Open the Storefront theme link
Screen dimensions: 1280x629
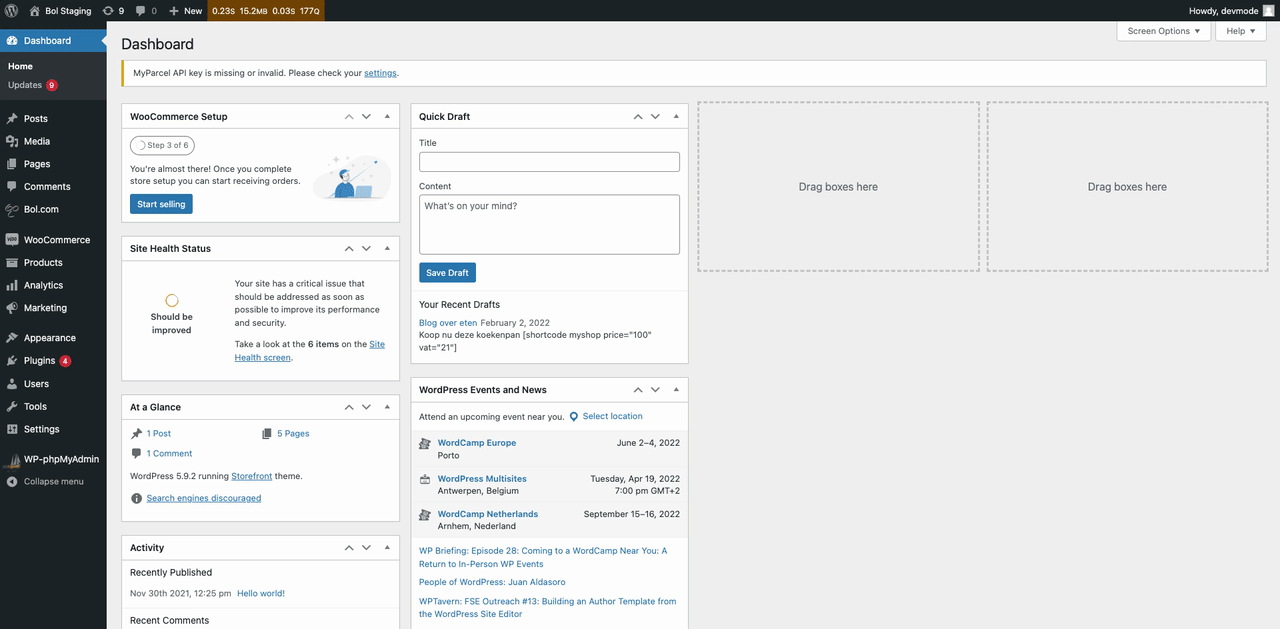tap(252, 476)
